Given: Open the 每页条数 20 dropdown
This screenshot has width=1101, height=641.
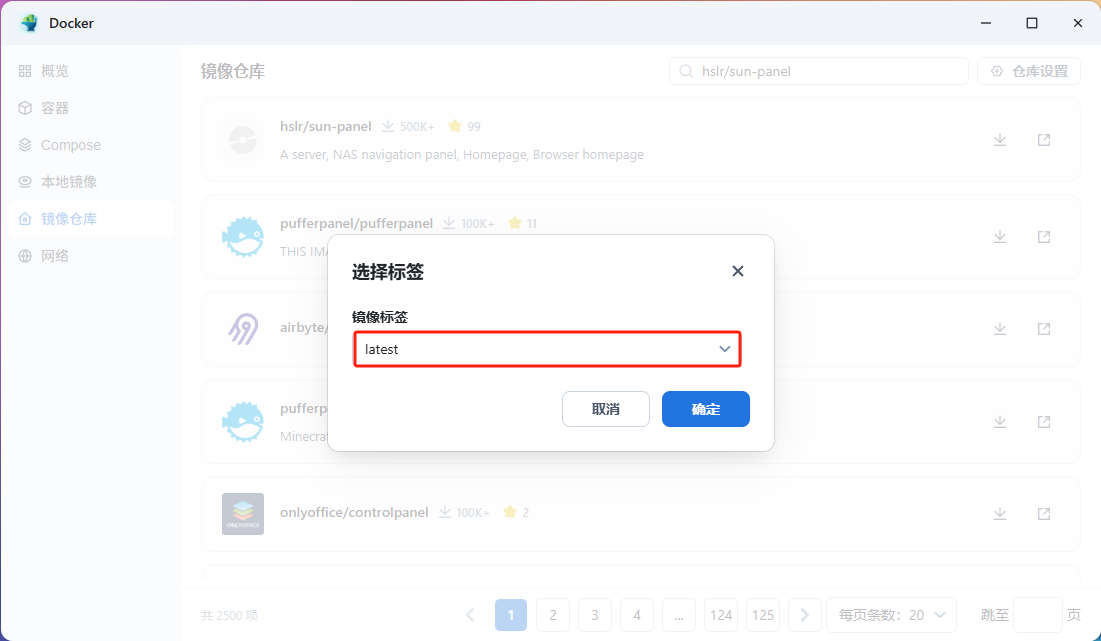Looking at the screenshot, I should click(892, 615).
